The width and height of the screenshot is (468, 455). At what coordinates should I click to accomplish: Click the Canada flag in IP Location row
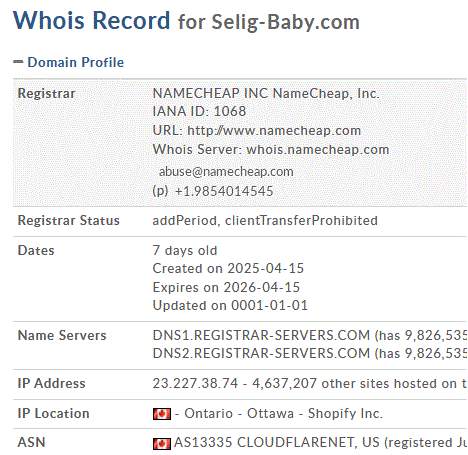tap(162, 414)
